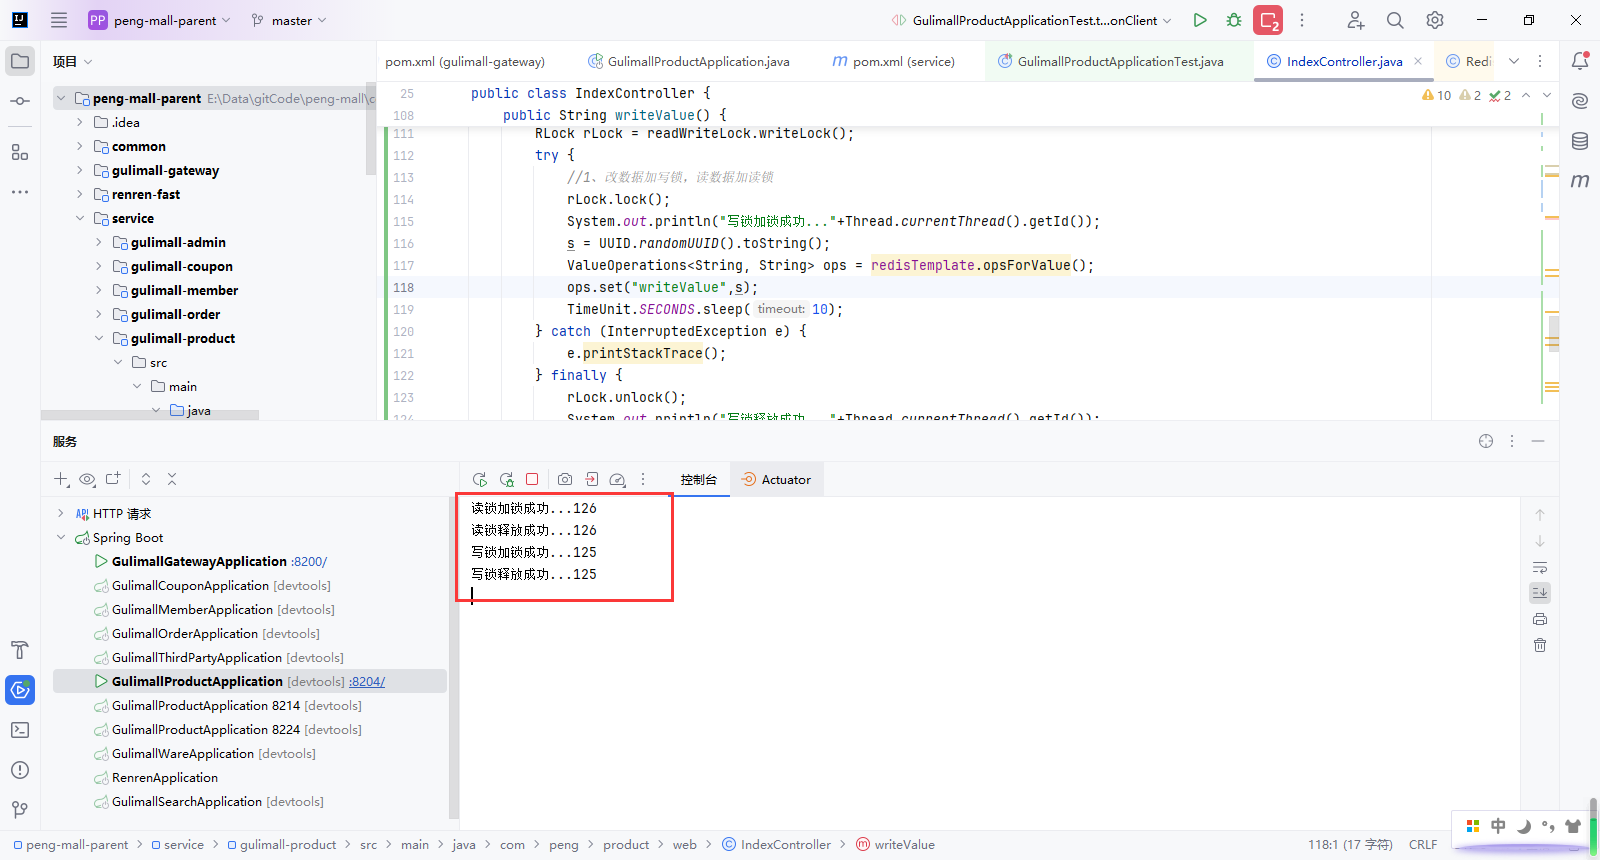Expand the .idea folder
The image size is (1600, 860).
(80, 122)
